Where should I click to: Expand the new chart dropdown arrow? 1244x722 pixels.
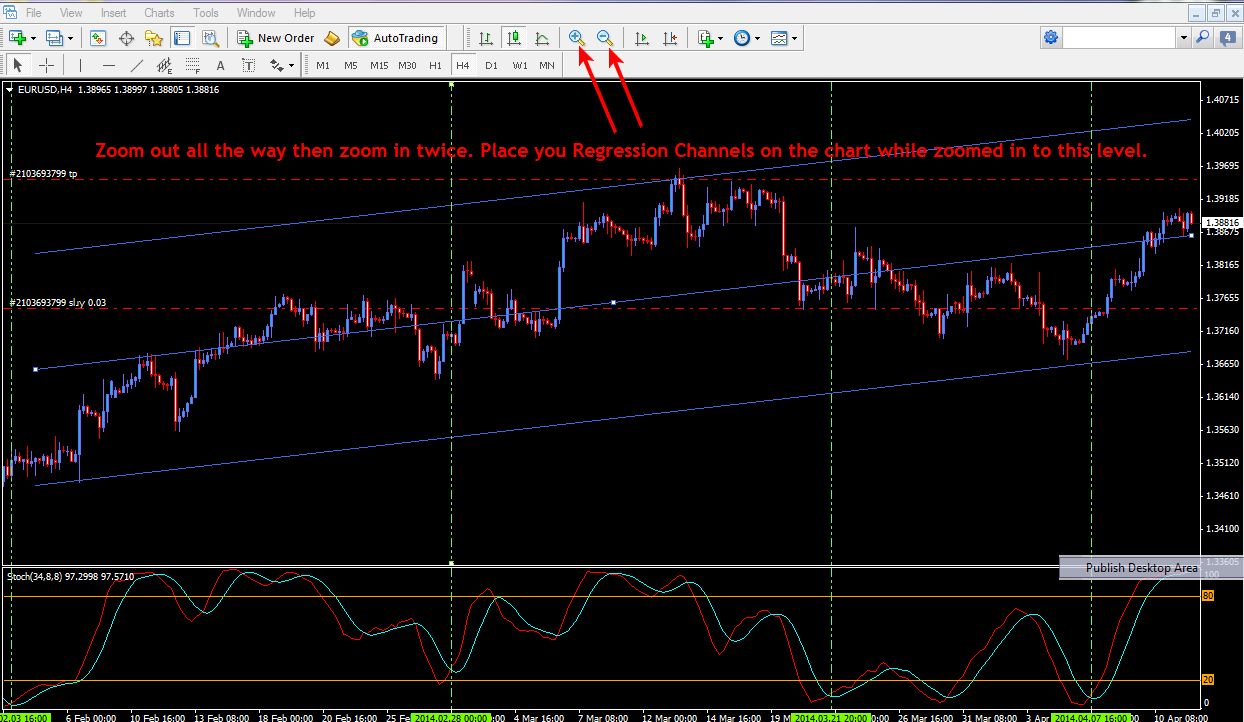[x=33, y=38]
